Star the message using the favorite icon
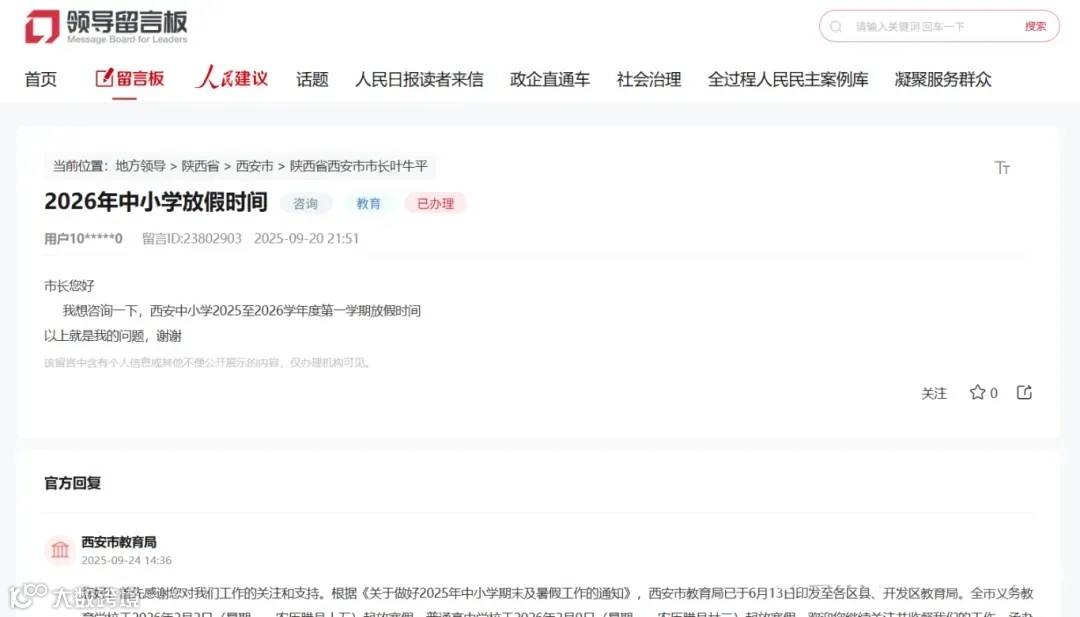 coord(977,392)
